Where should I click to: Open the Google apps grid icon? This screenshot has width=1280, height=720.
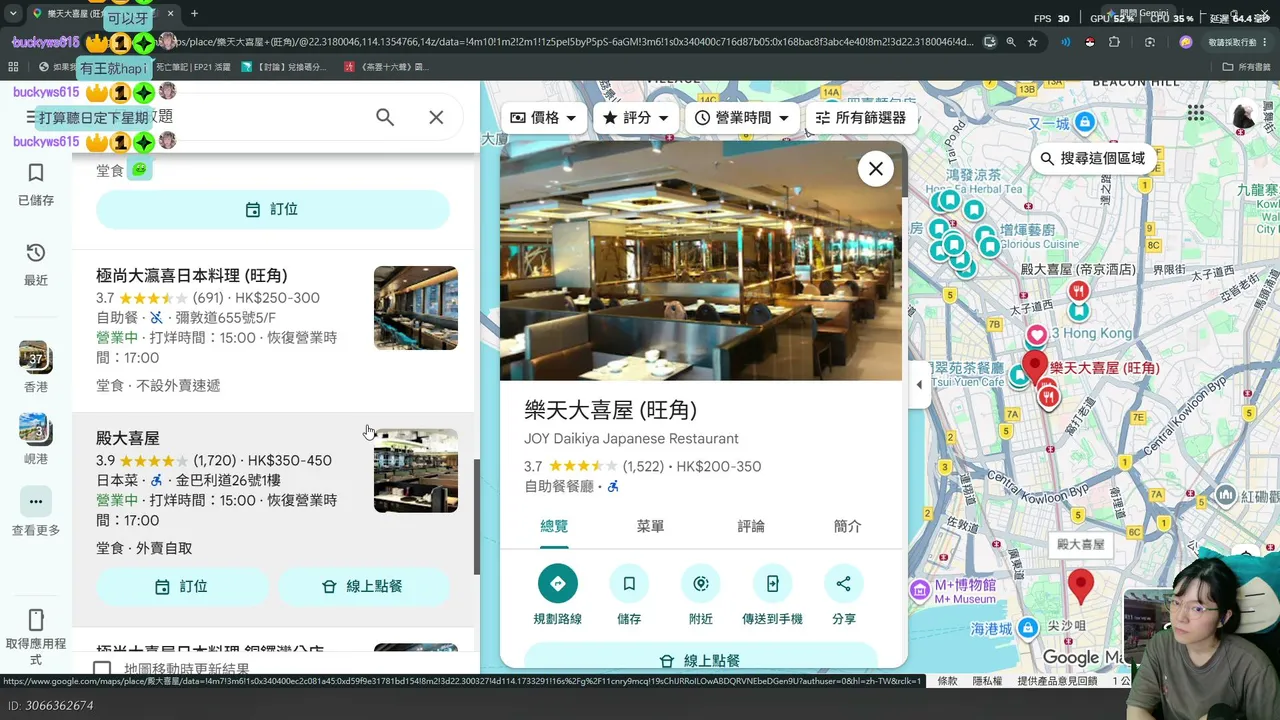tap(1196, 113)
